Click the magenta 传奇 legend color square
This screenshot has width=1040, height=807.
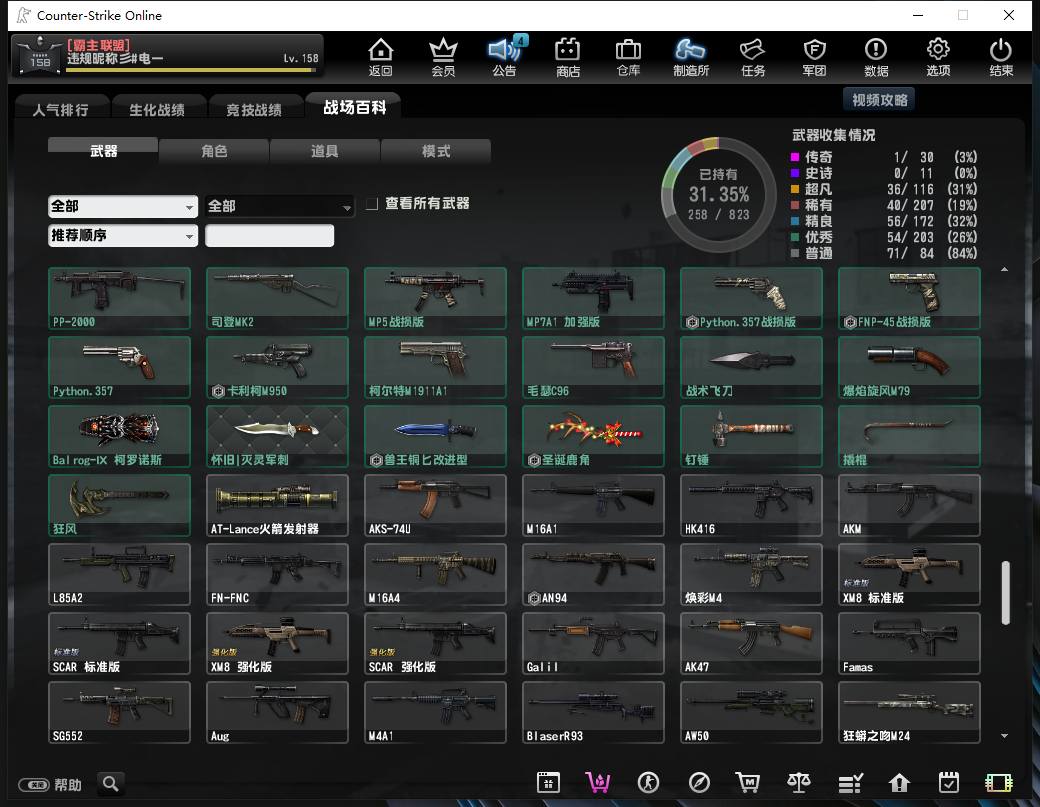795,157
